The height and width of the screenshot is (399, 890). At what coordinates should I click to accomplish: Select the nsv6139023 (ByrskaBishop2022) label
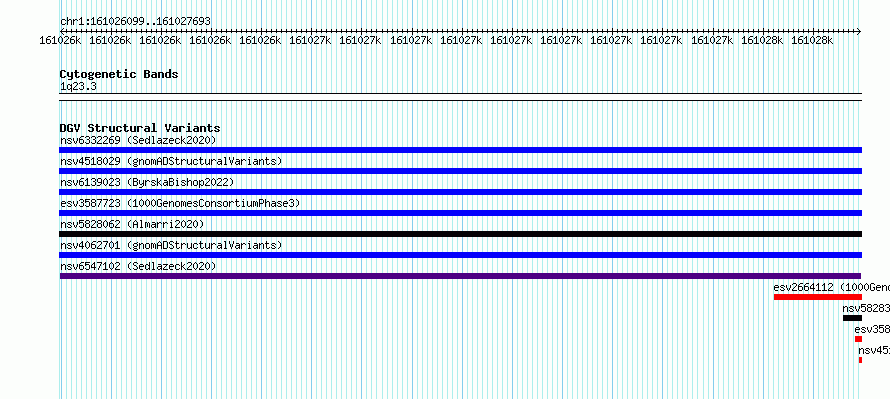pos(147,182)
